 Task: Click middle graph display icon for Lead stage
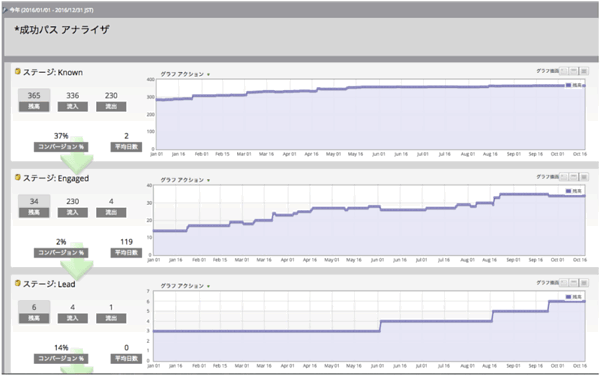tap(574, 283)
